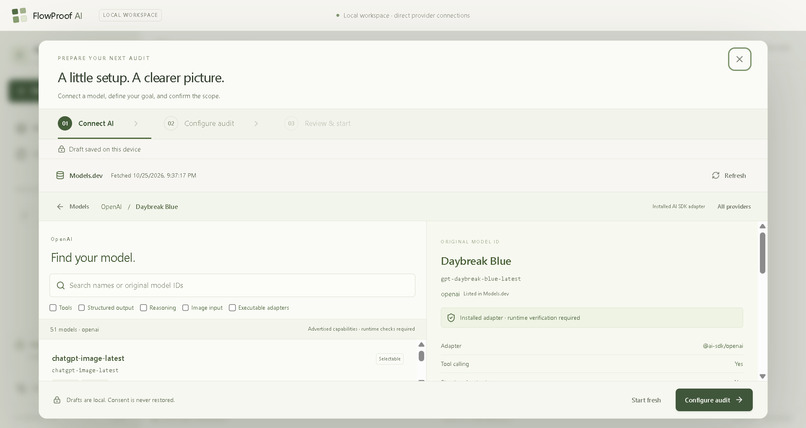Screen dimensions: 806x428
Task: Tick the Image input checkbox
Action: click(x=185, y=308)
